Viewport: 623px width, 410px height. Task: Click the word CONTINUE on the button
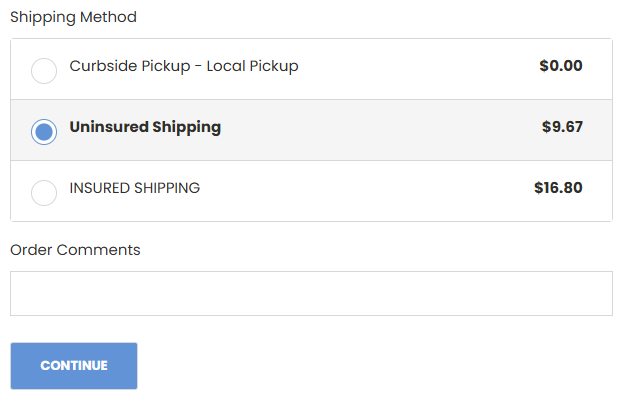(x=74, y=366)
